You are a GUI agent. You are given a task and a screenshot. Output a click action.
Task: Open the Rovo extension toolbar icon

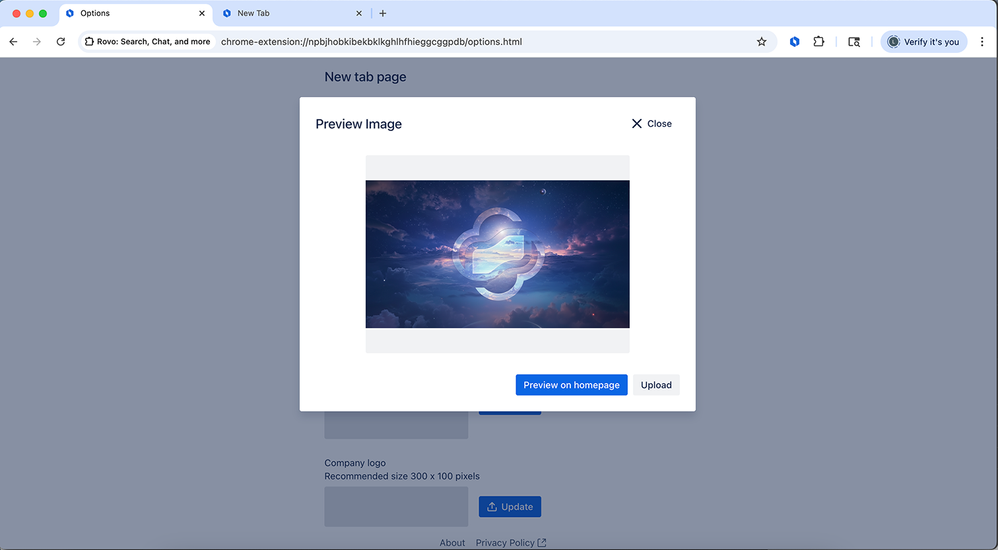[794, 41]
